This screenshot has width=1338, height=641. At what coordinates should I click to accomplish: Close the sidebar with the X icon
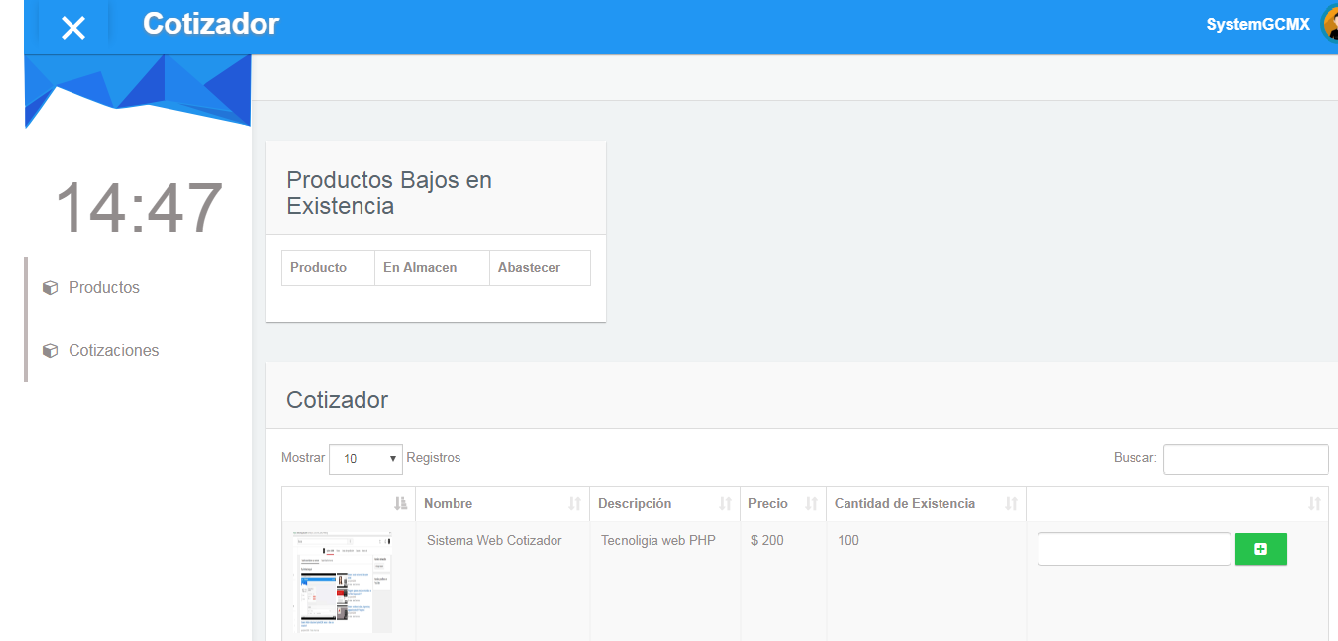(73, 28)
